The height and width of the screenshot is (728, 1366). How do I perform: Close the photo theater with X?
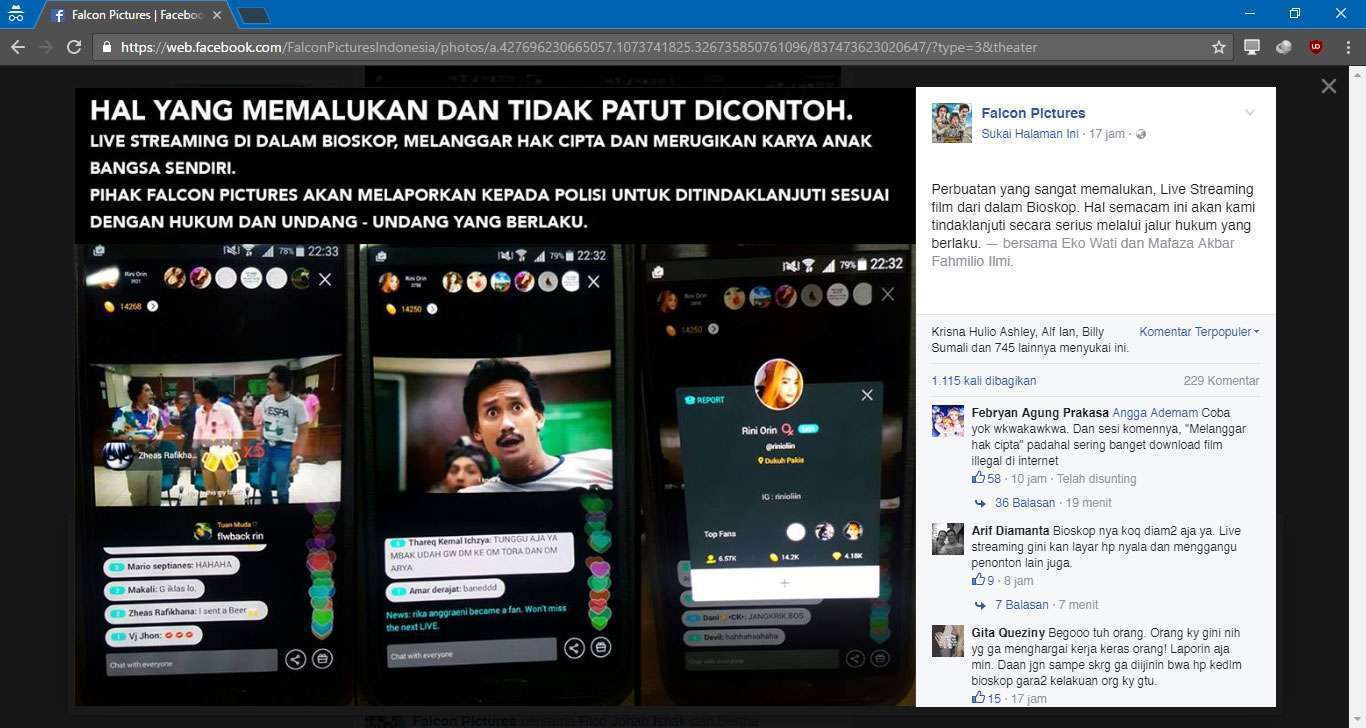(x=1328, y=86)
